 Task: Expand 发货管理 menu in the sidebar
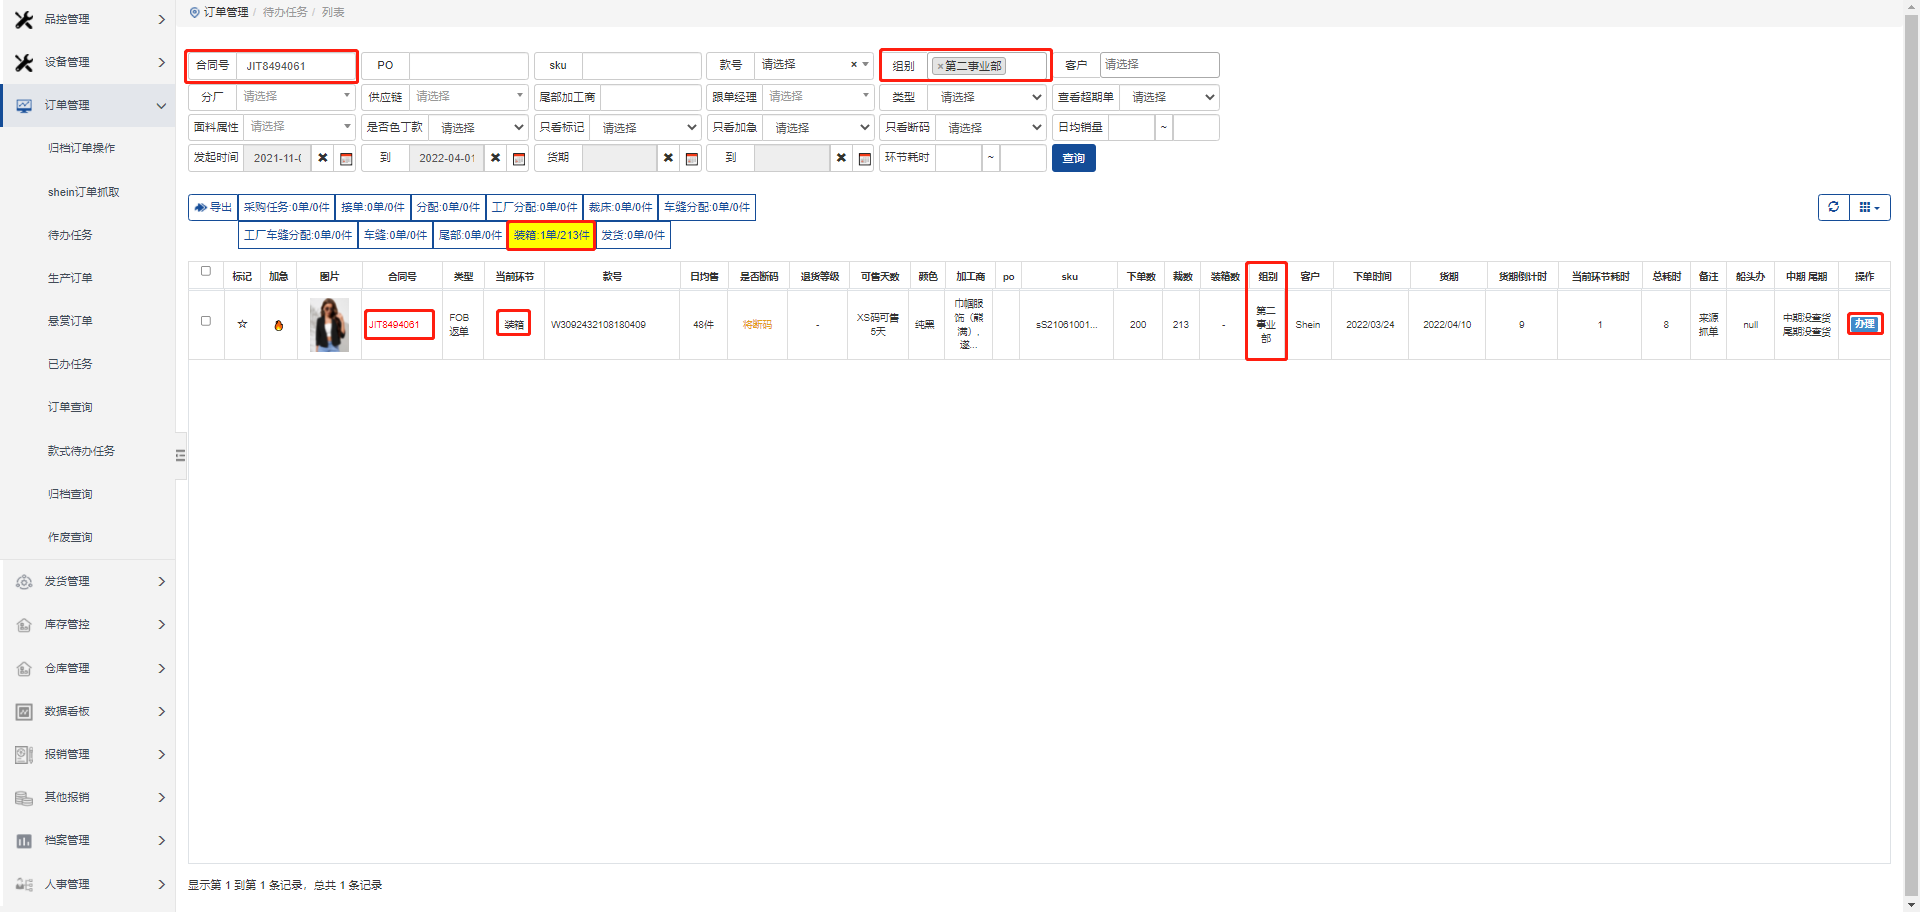(88, 581)
